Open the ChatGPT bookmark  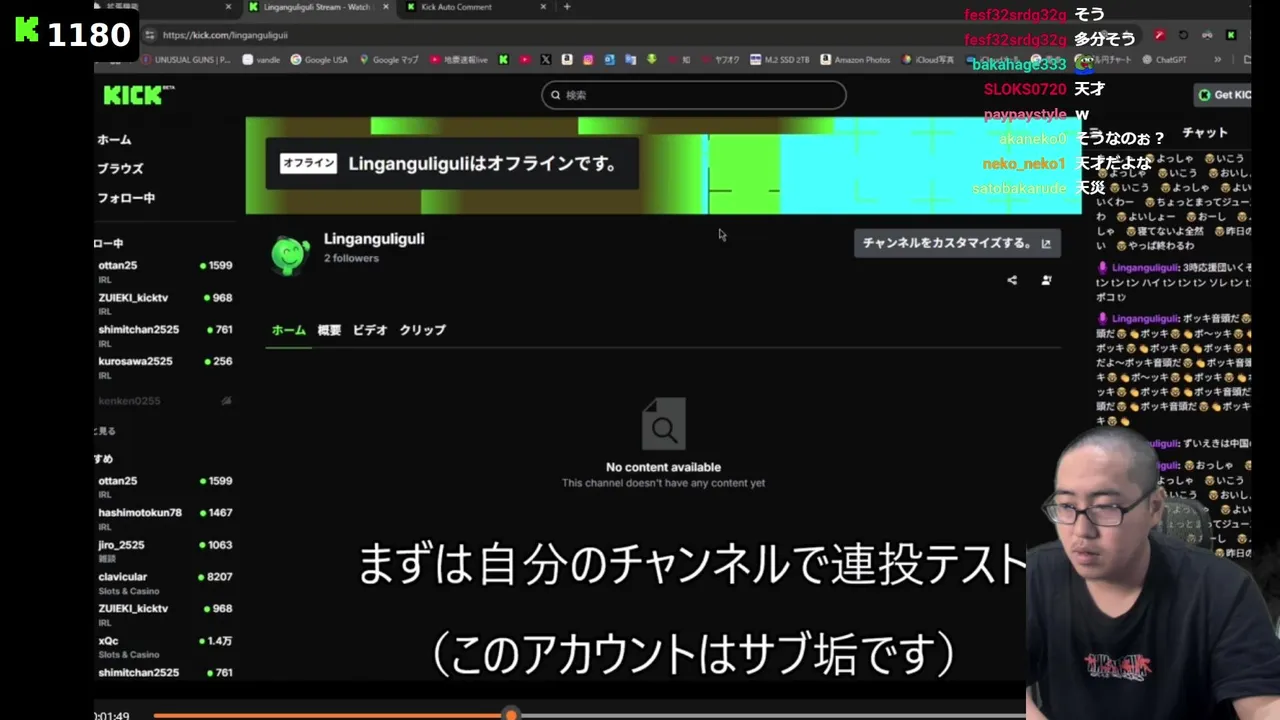pyautogui.click(x=1163, y=60)
